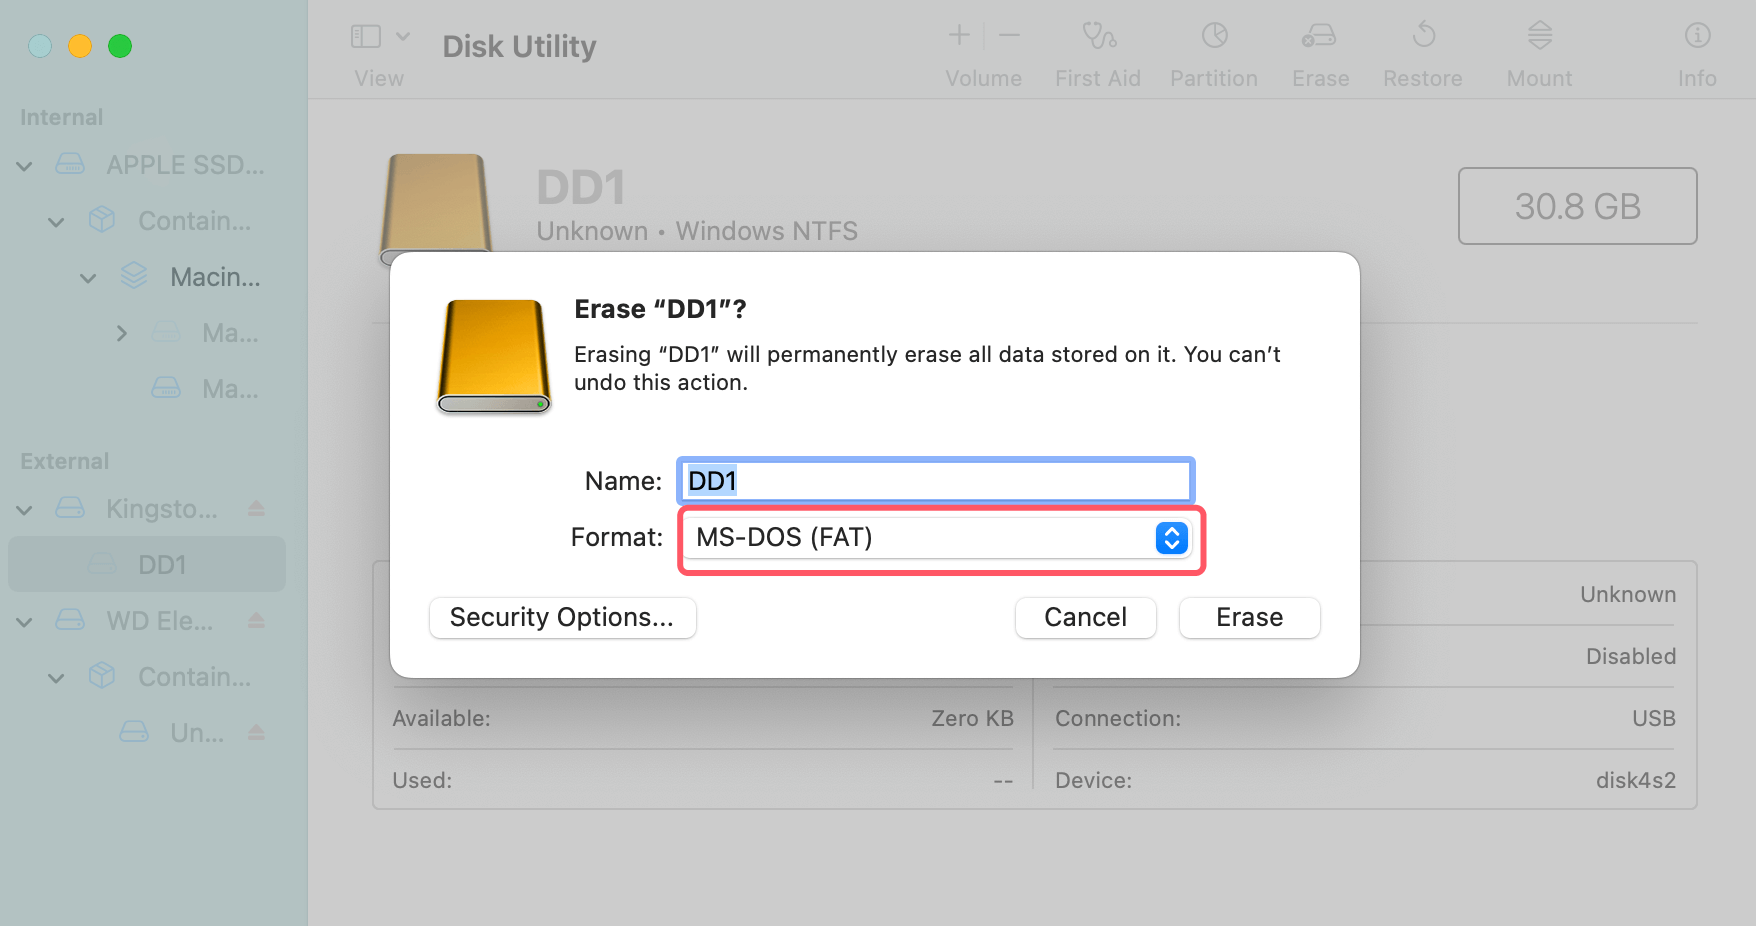The width and height of the screenshot is (1756, 926).
Task: Run First Aid from the toolbar
Action: coord(1097,50)
